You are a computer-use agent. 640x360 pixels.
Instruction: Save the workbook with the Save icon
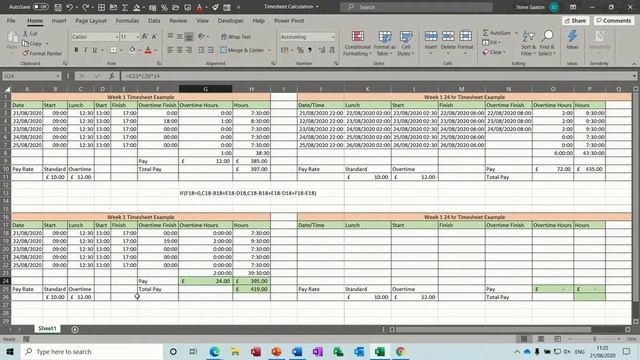[58, 7]
